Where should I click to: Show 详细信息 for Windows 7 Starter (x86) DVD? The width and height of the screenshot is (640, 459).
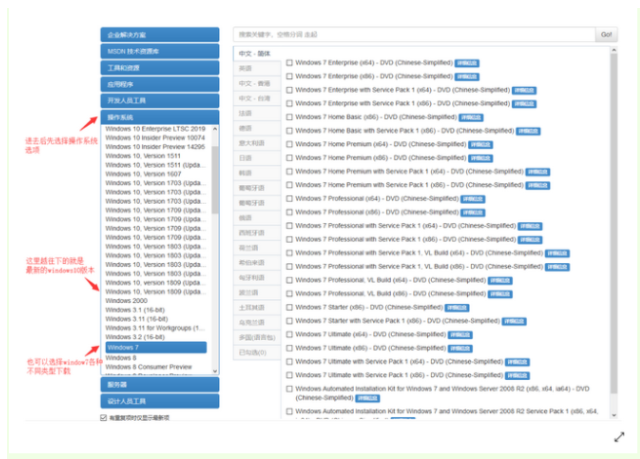tap(457, 308)
